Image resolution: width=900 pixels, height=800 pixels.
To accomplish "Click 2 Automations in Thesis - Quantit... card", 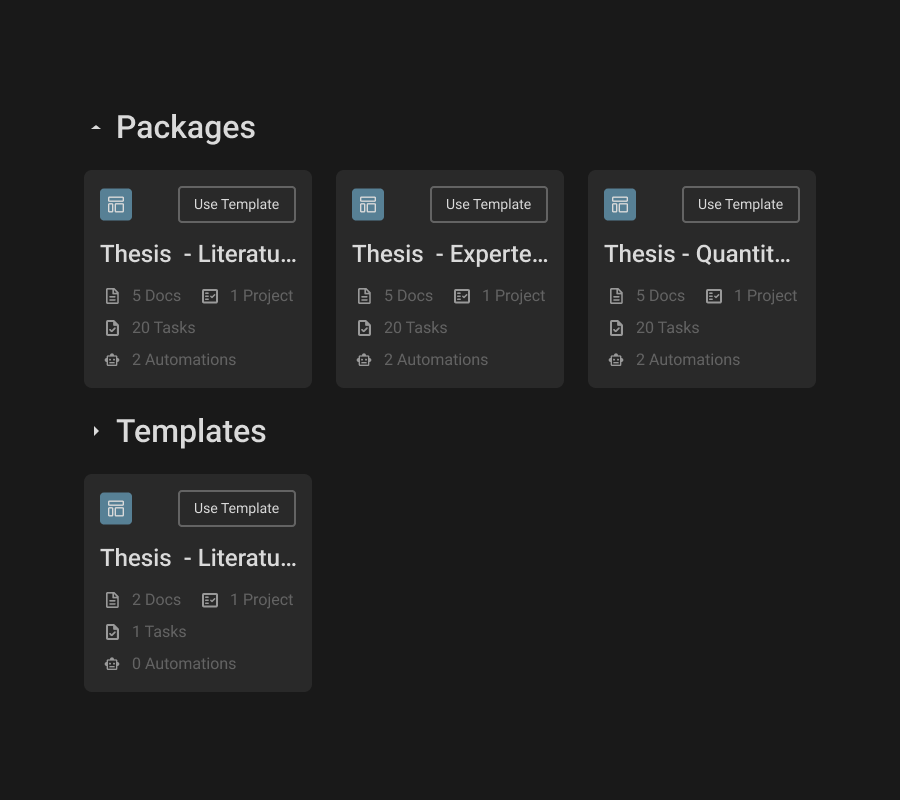I will point(688,360).
